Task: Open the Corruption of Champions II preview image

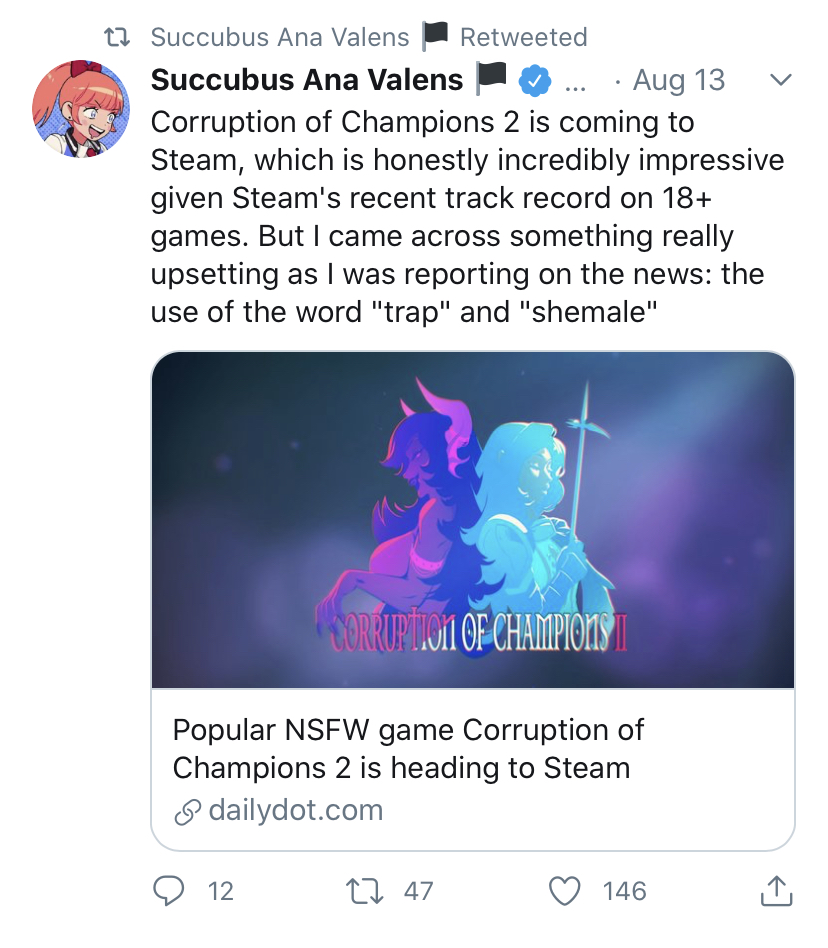Action: click(473, 520)
